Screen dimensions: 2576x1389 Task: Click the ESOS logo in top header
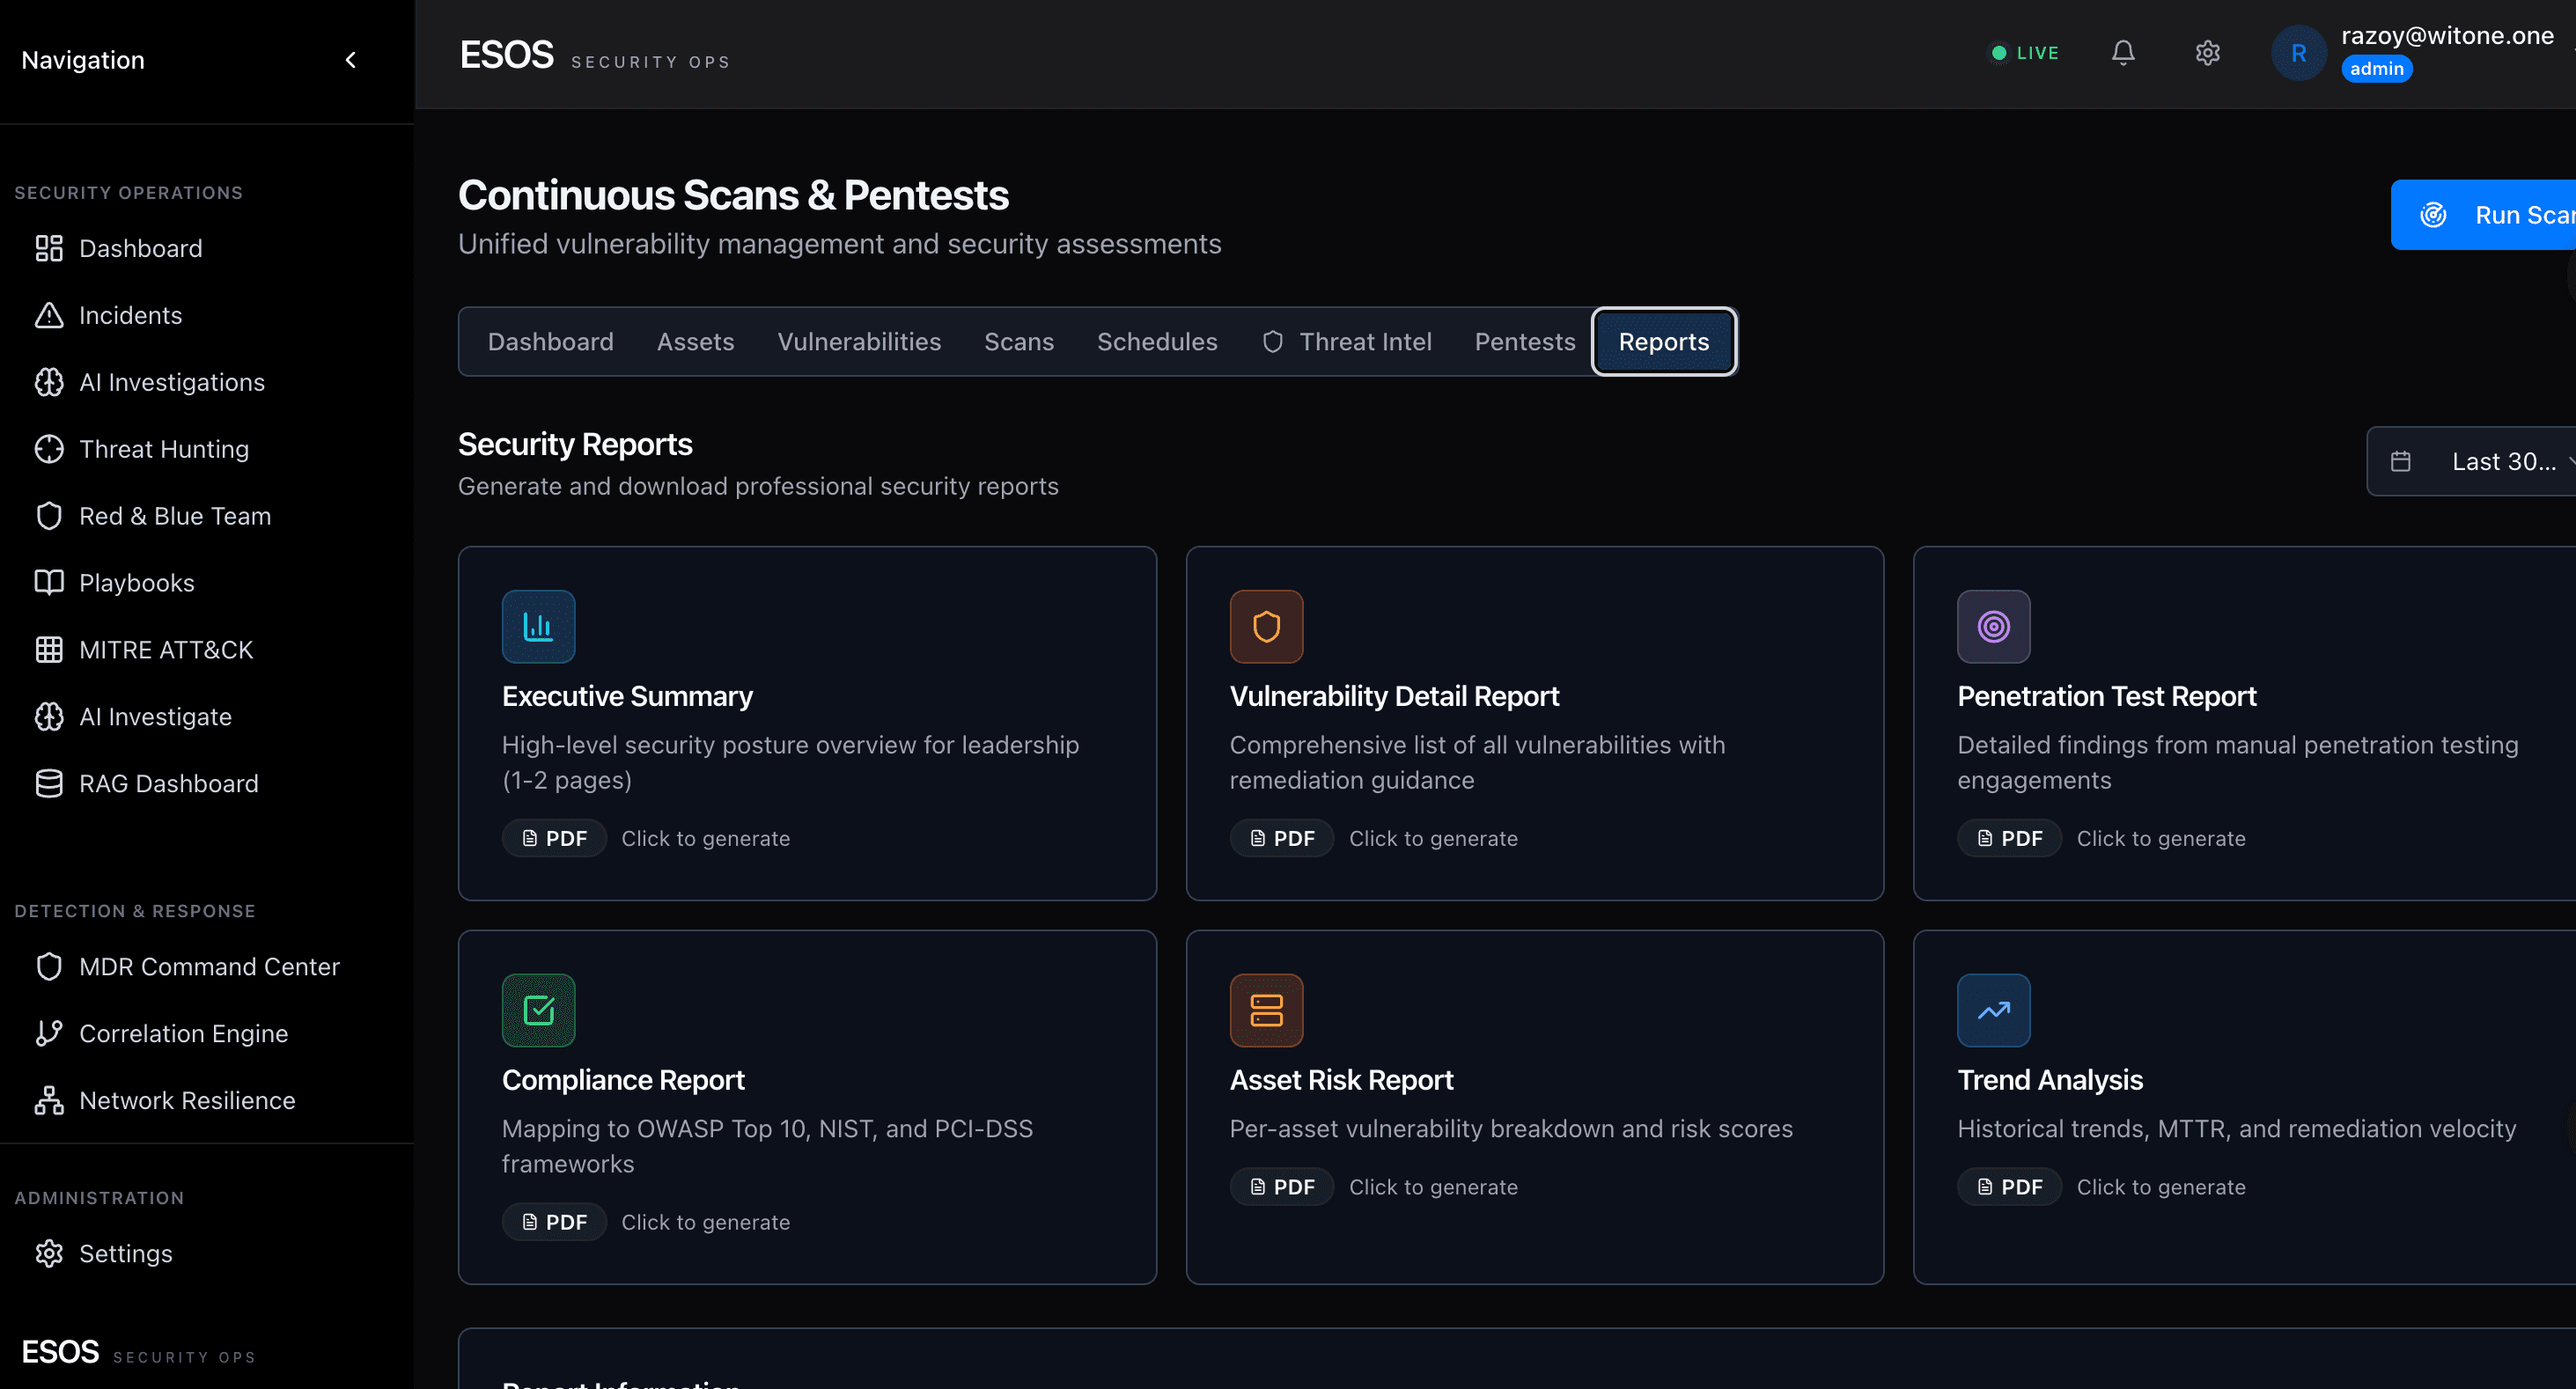coord(506,54)
